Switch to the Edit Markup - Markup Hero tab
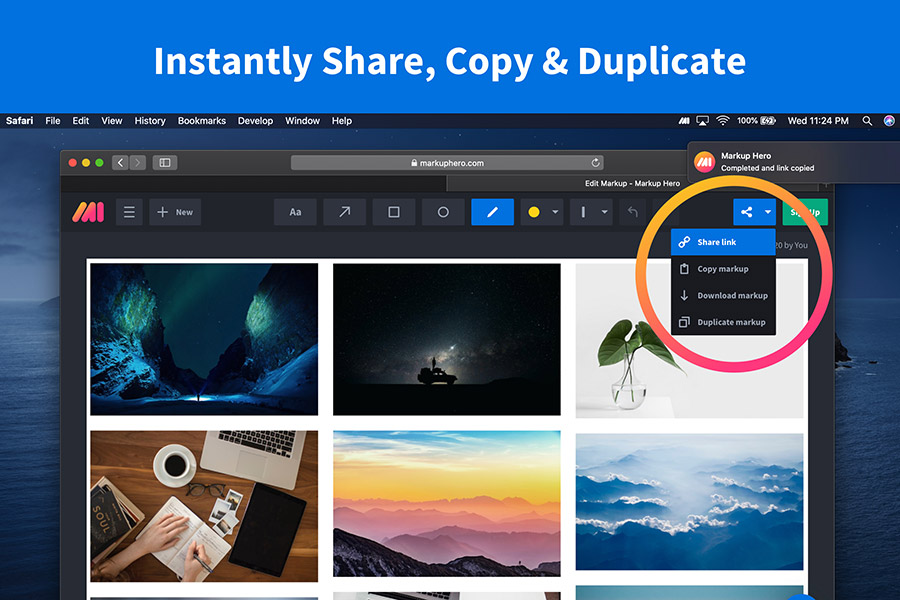Screen dimensions: 900x600 tap(632, 184)
